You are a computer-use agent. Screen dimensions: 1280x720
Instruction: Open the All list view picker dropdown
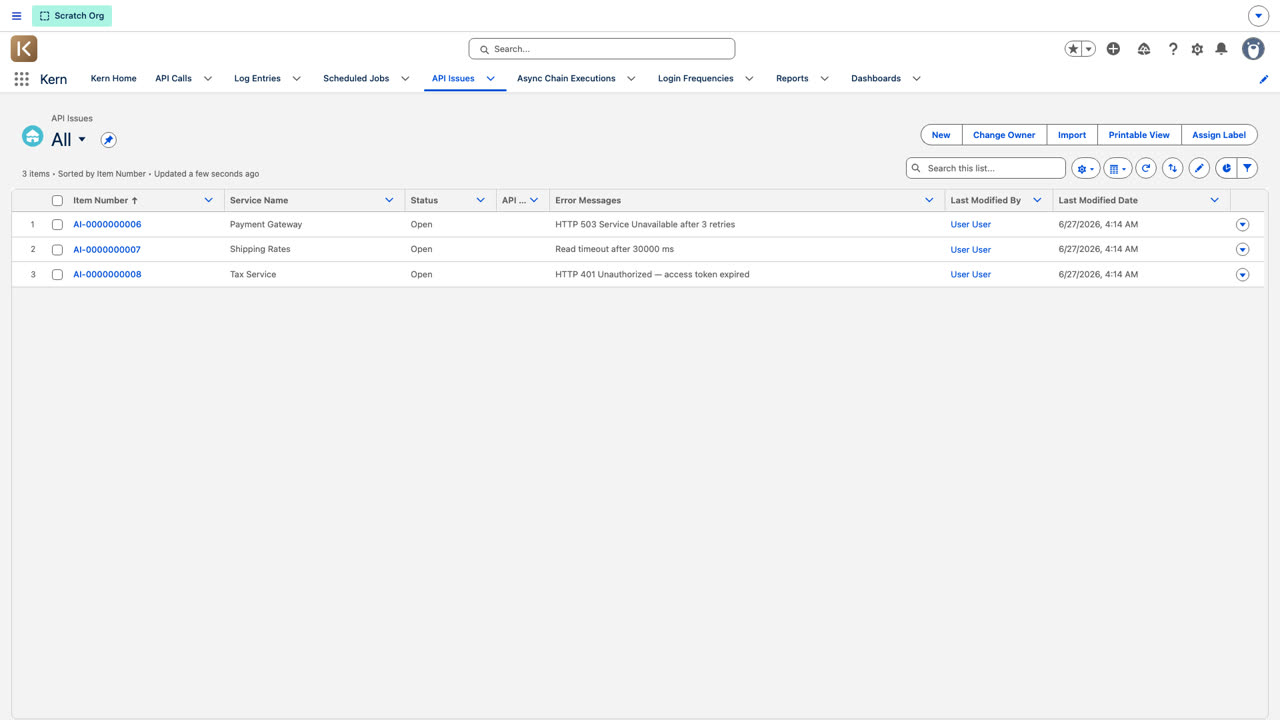click(82, 139)
